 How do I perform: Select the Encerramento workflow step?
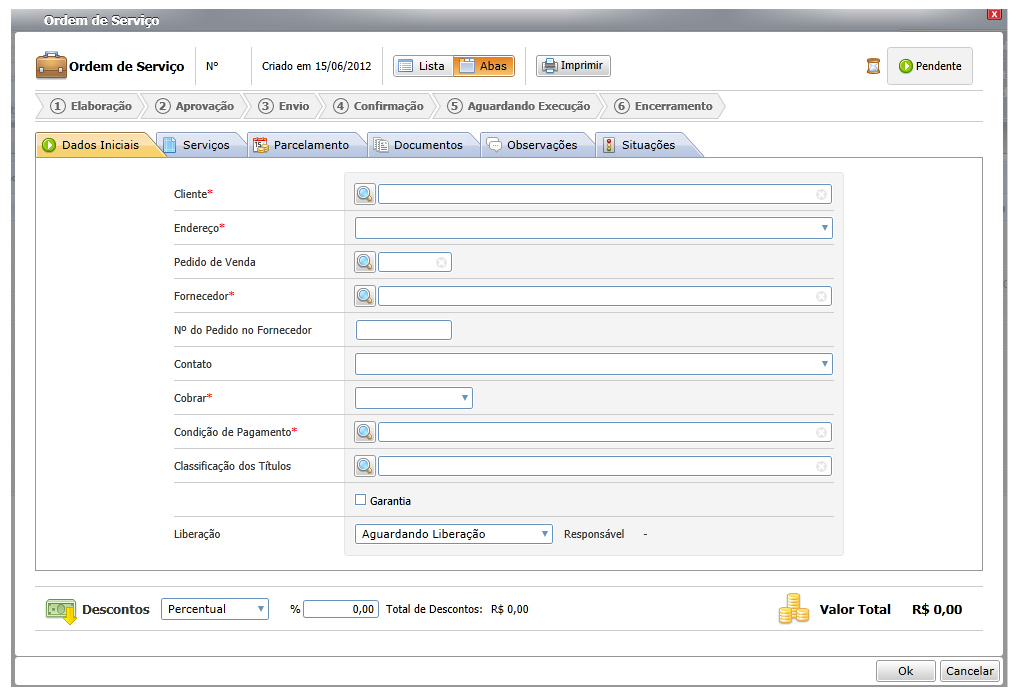tap(664, 106)
